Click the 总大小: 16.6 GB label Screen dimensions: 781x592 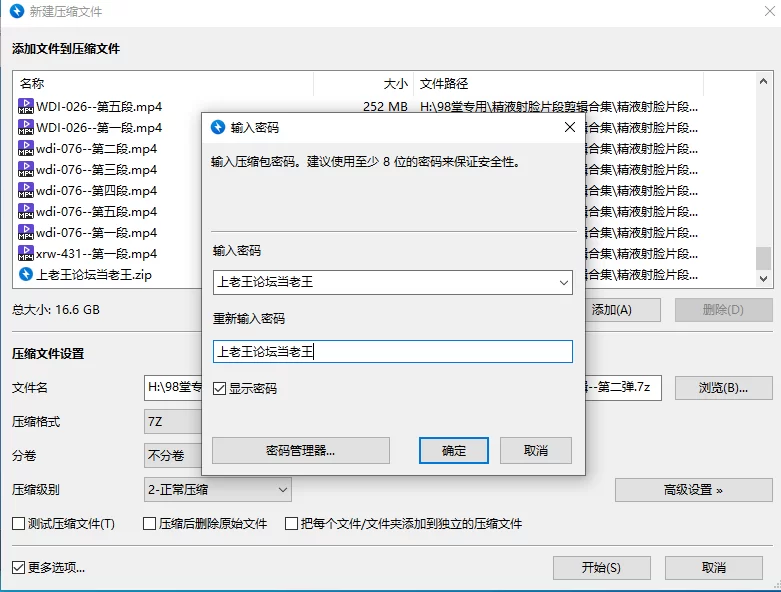pyautogui.click(x=56, y=310)
